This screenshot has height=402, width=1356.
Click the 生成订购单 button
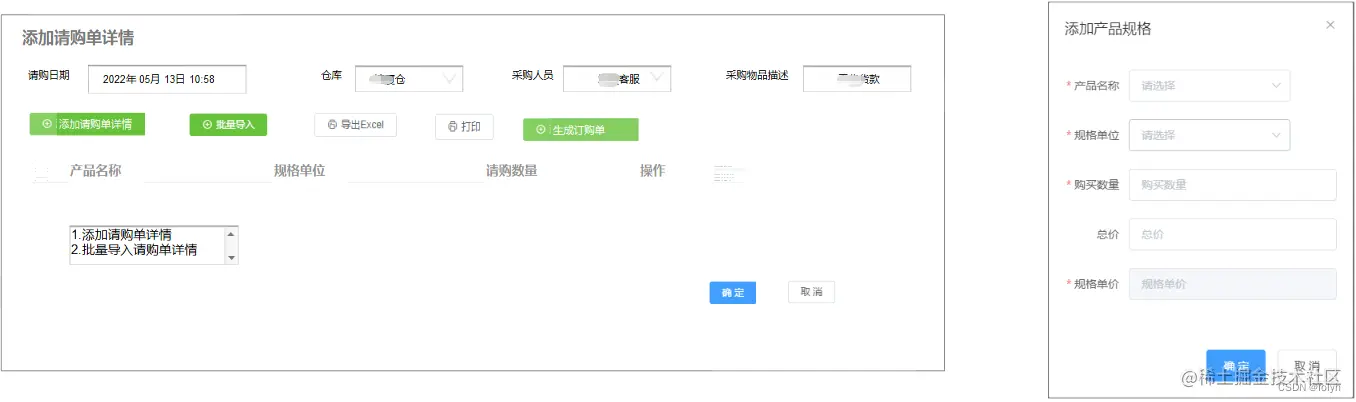[580, 129]
